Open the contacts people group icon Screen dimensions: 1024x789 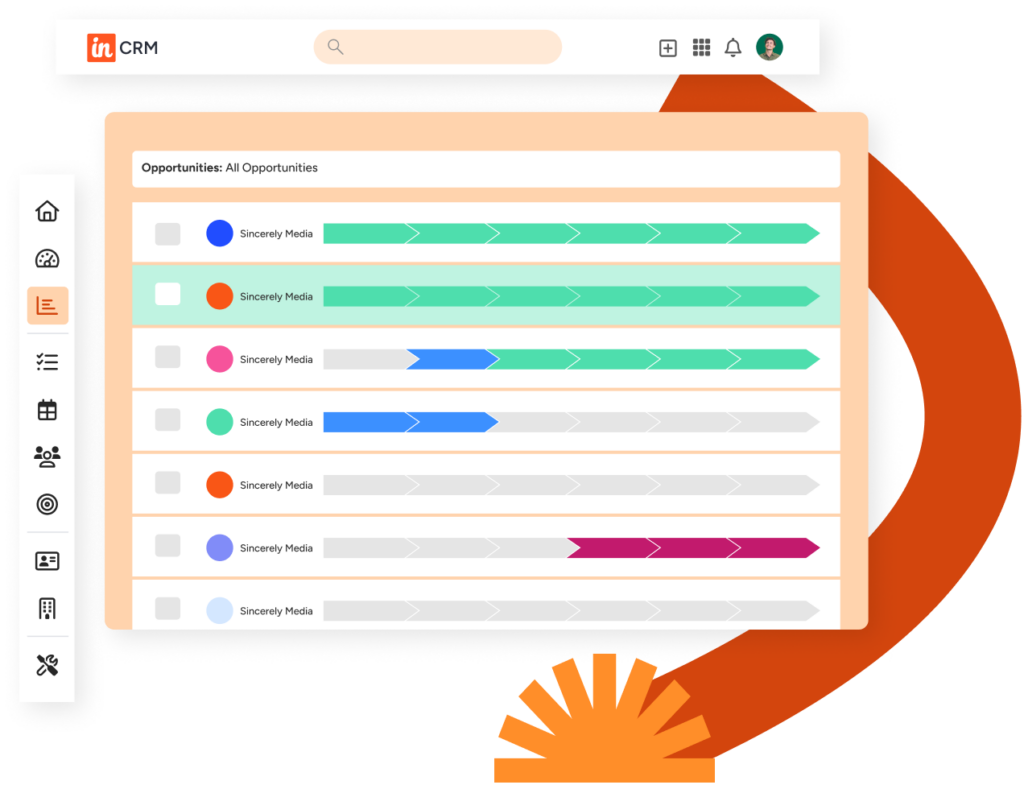pos(47,457)
